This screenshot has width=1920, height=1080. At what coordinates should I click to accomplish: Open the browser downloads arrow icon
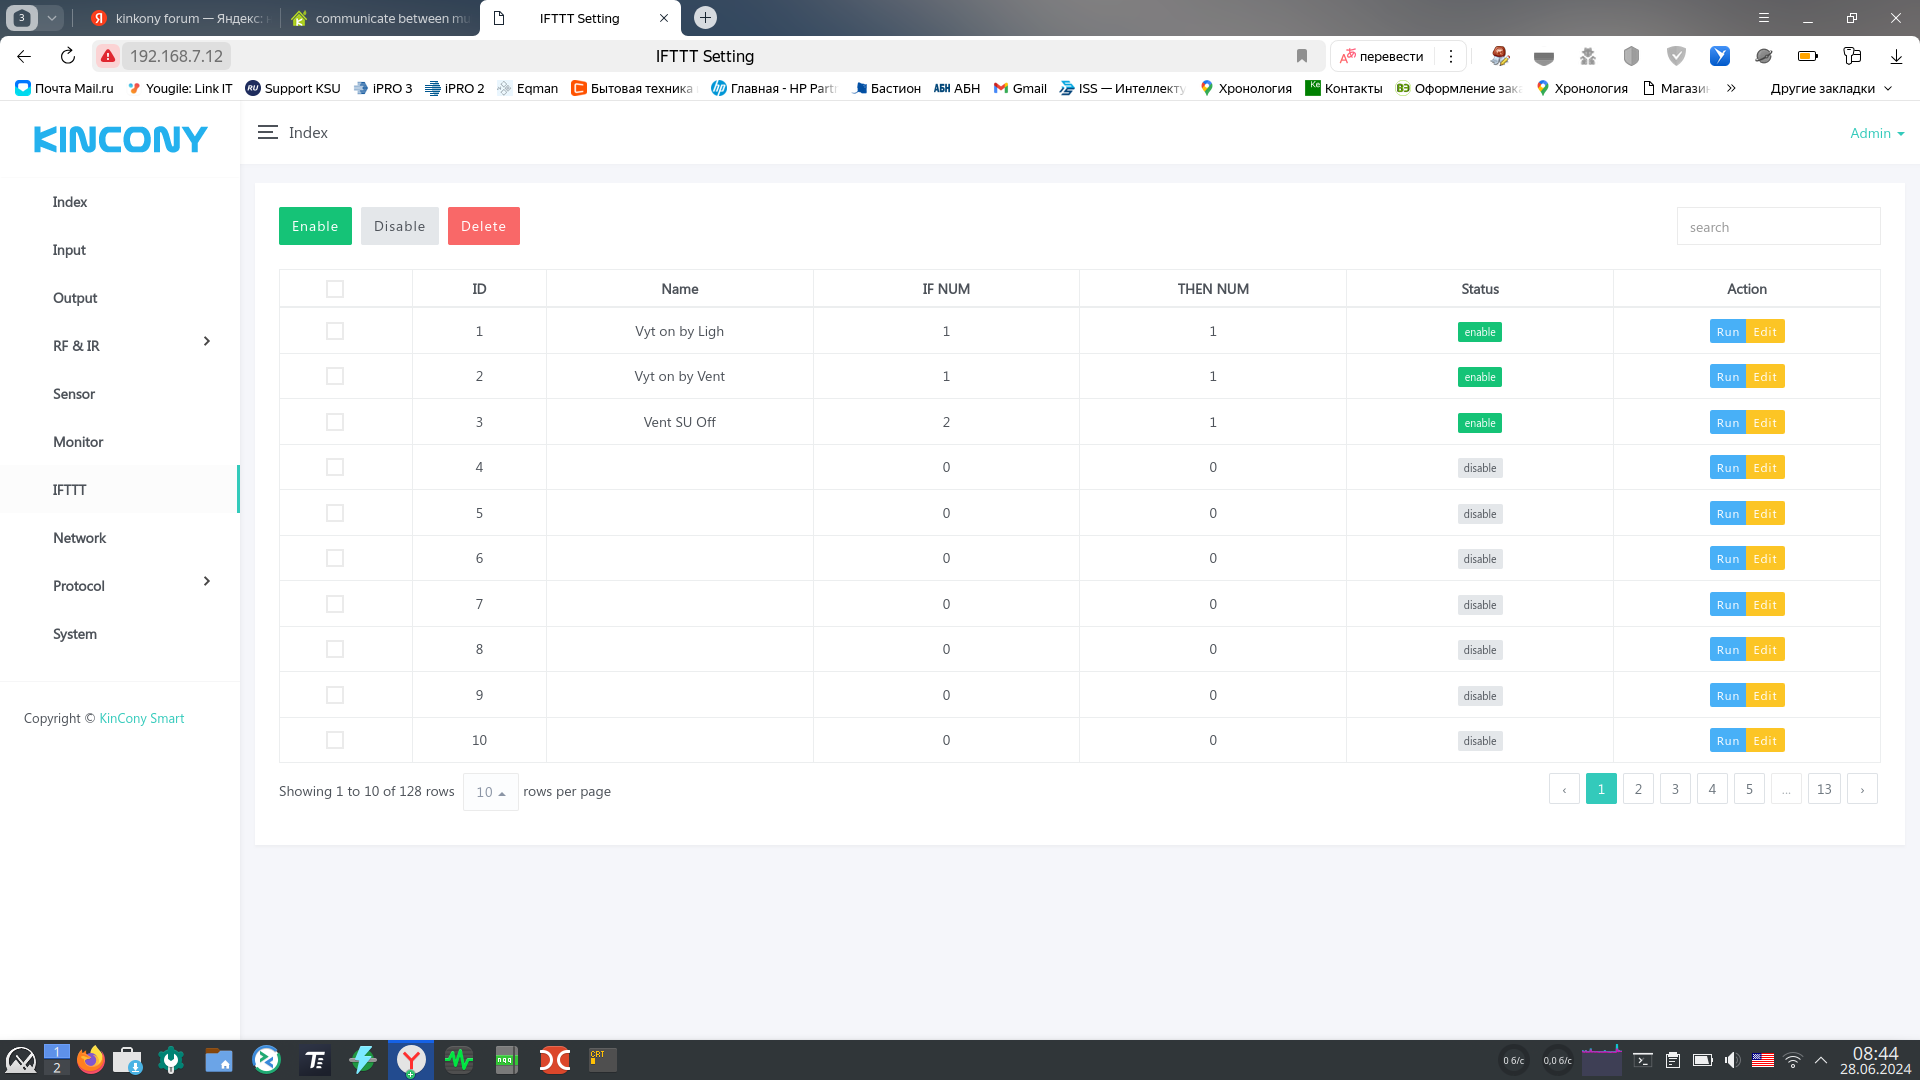1895,56
